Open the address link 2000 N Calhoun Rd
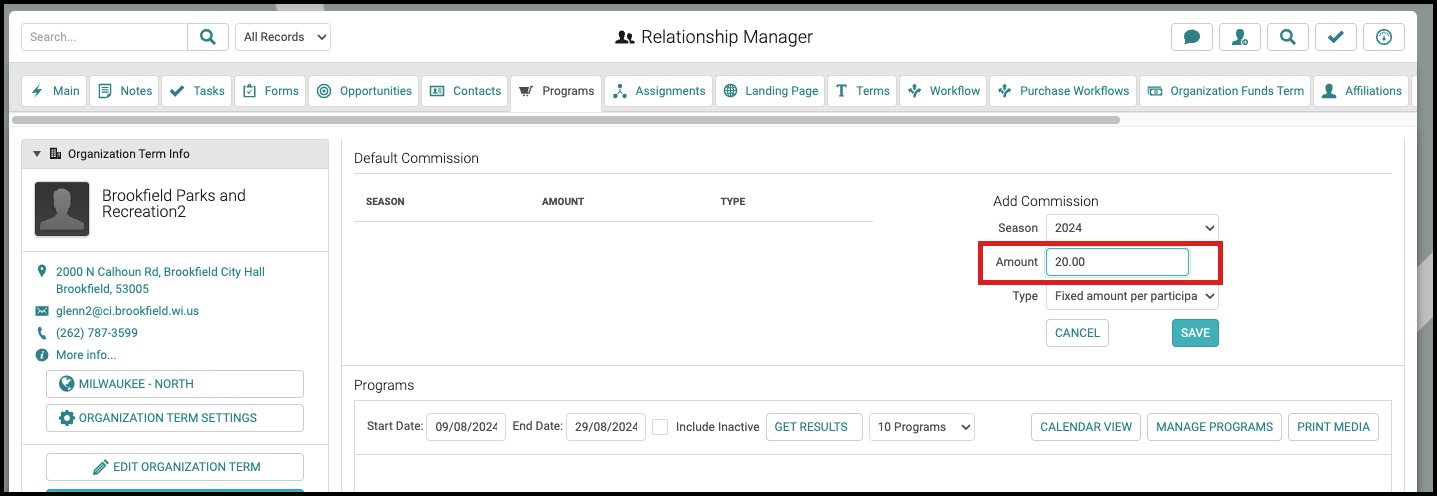Screen dimensions: 1437x496 point(160,280)
